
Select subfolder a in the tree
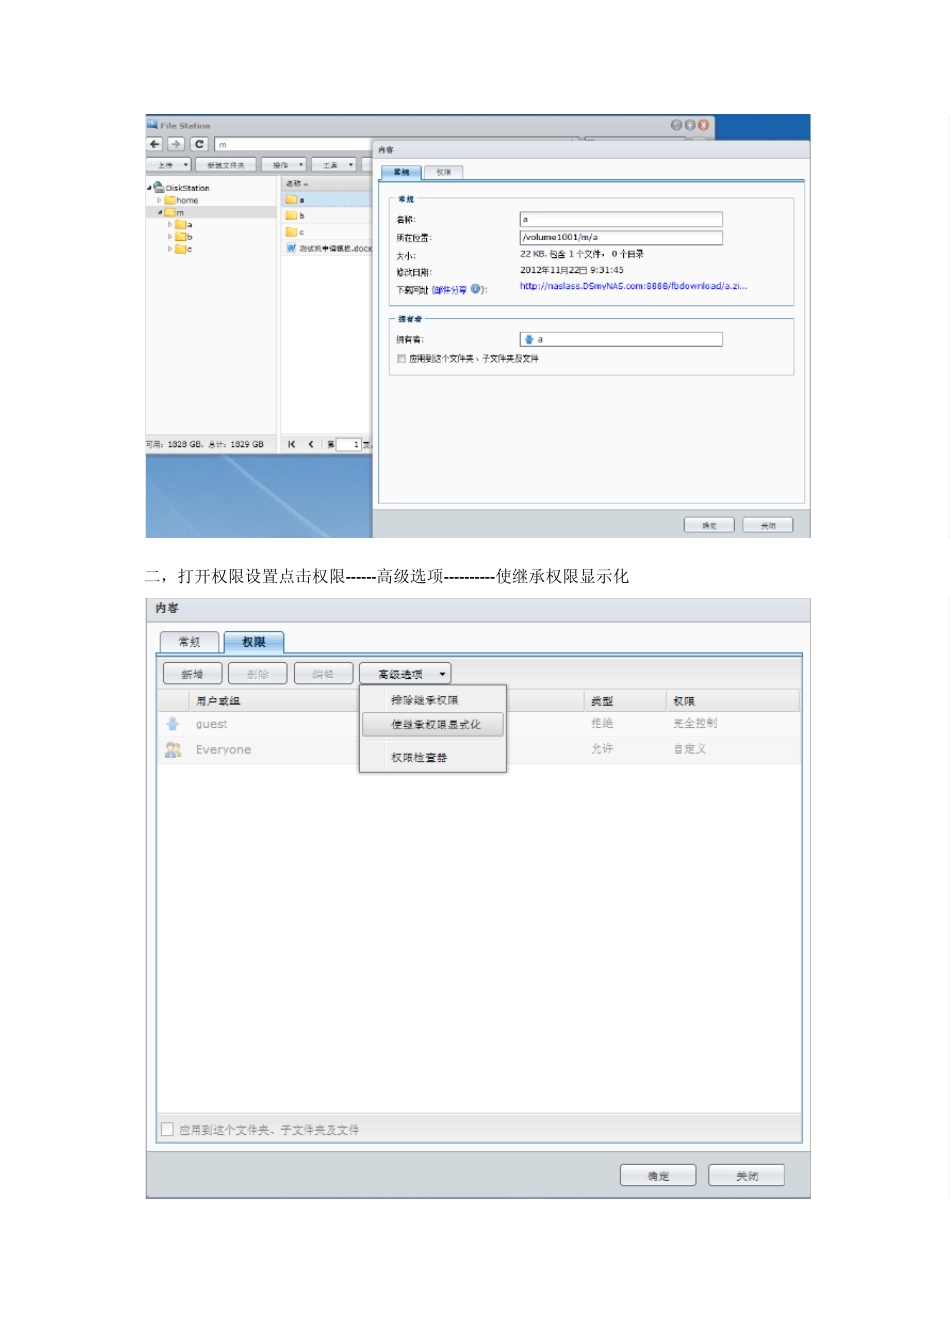pyautogui.click(x=183, y=225)
